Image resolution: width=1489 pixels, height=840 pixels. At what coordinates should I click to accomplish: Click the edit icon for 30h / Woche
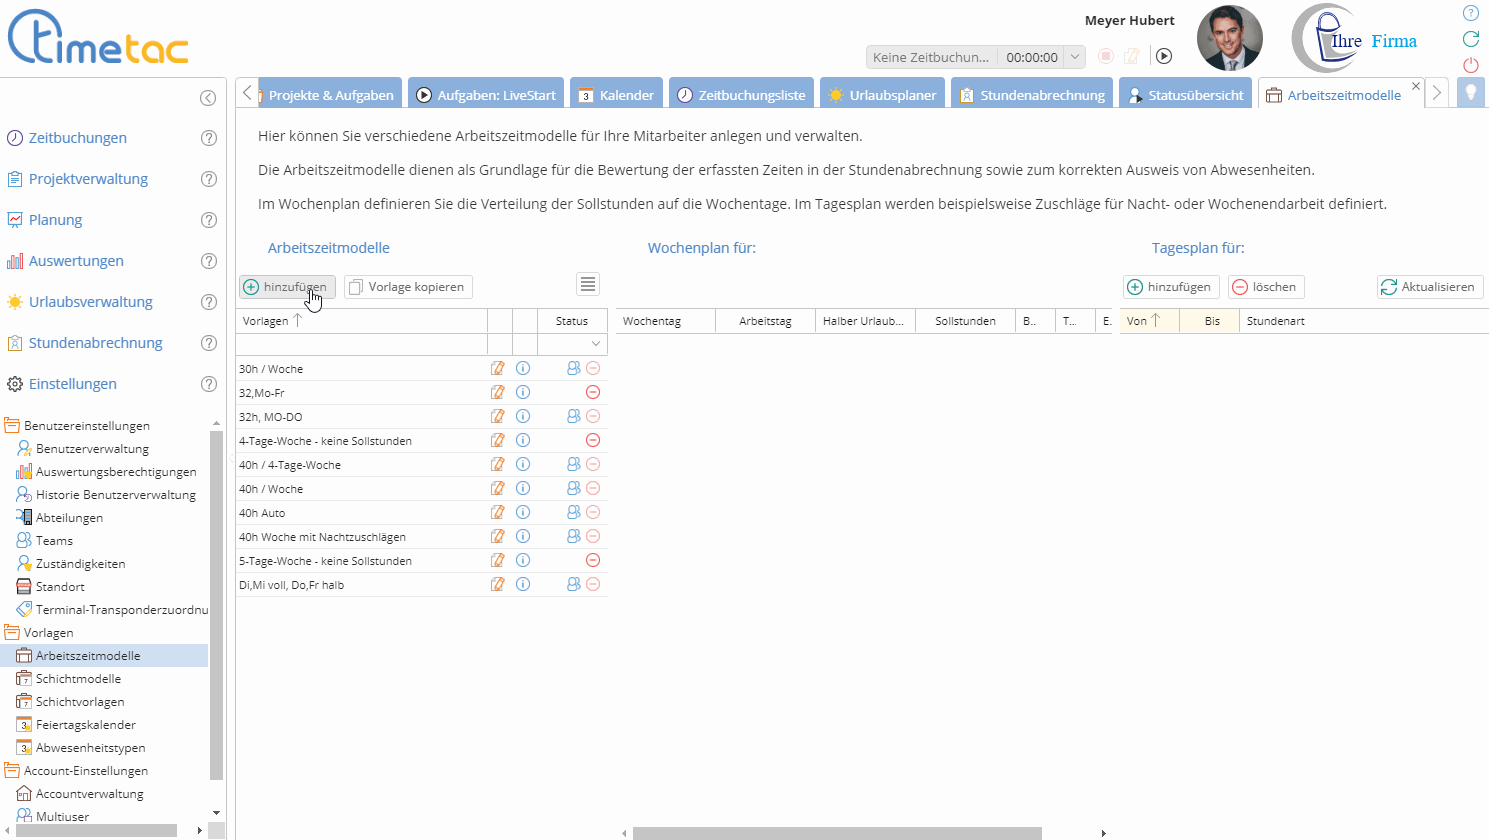[497, 368]
